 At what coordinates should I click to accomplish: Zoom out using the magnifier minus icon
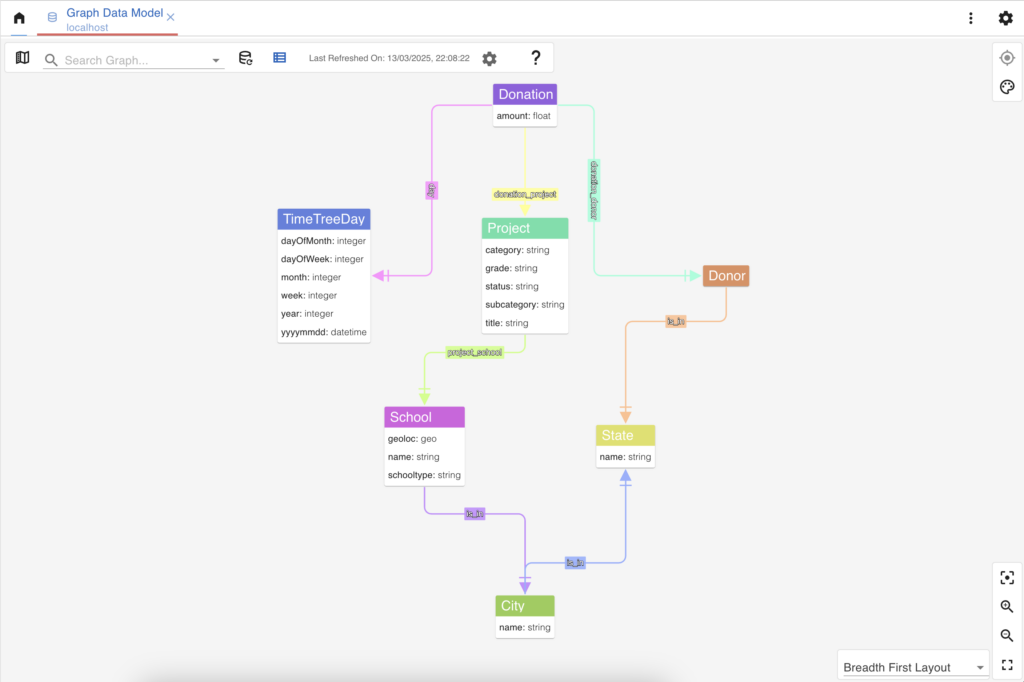pos(1007,635)
